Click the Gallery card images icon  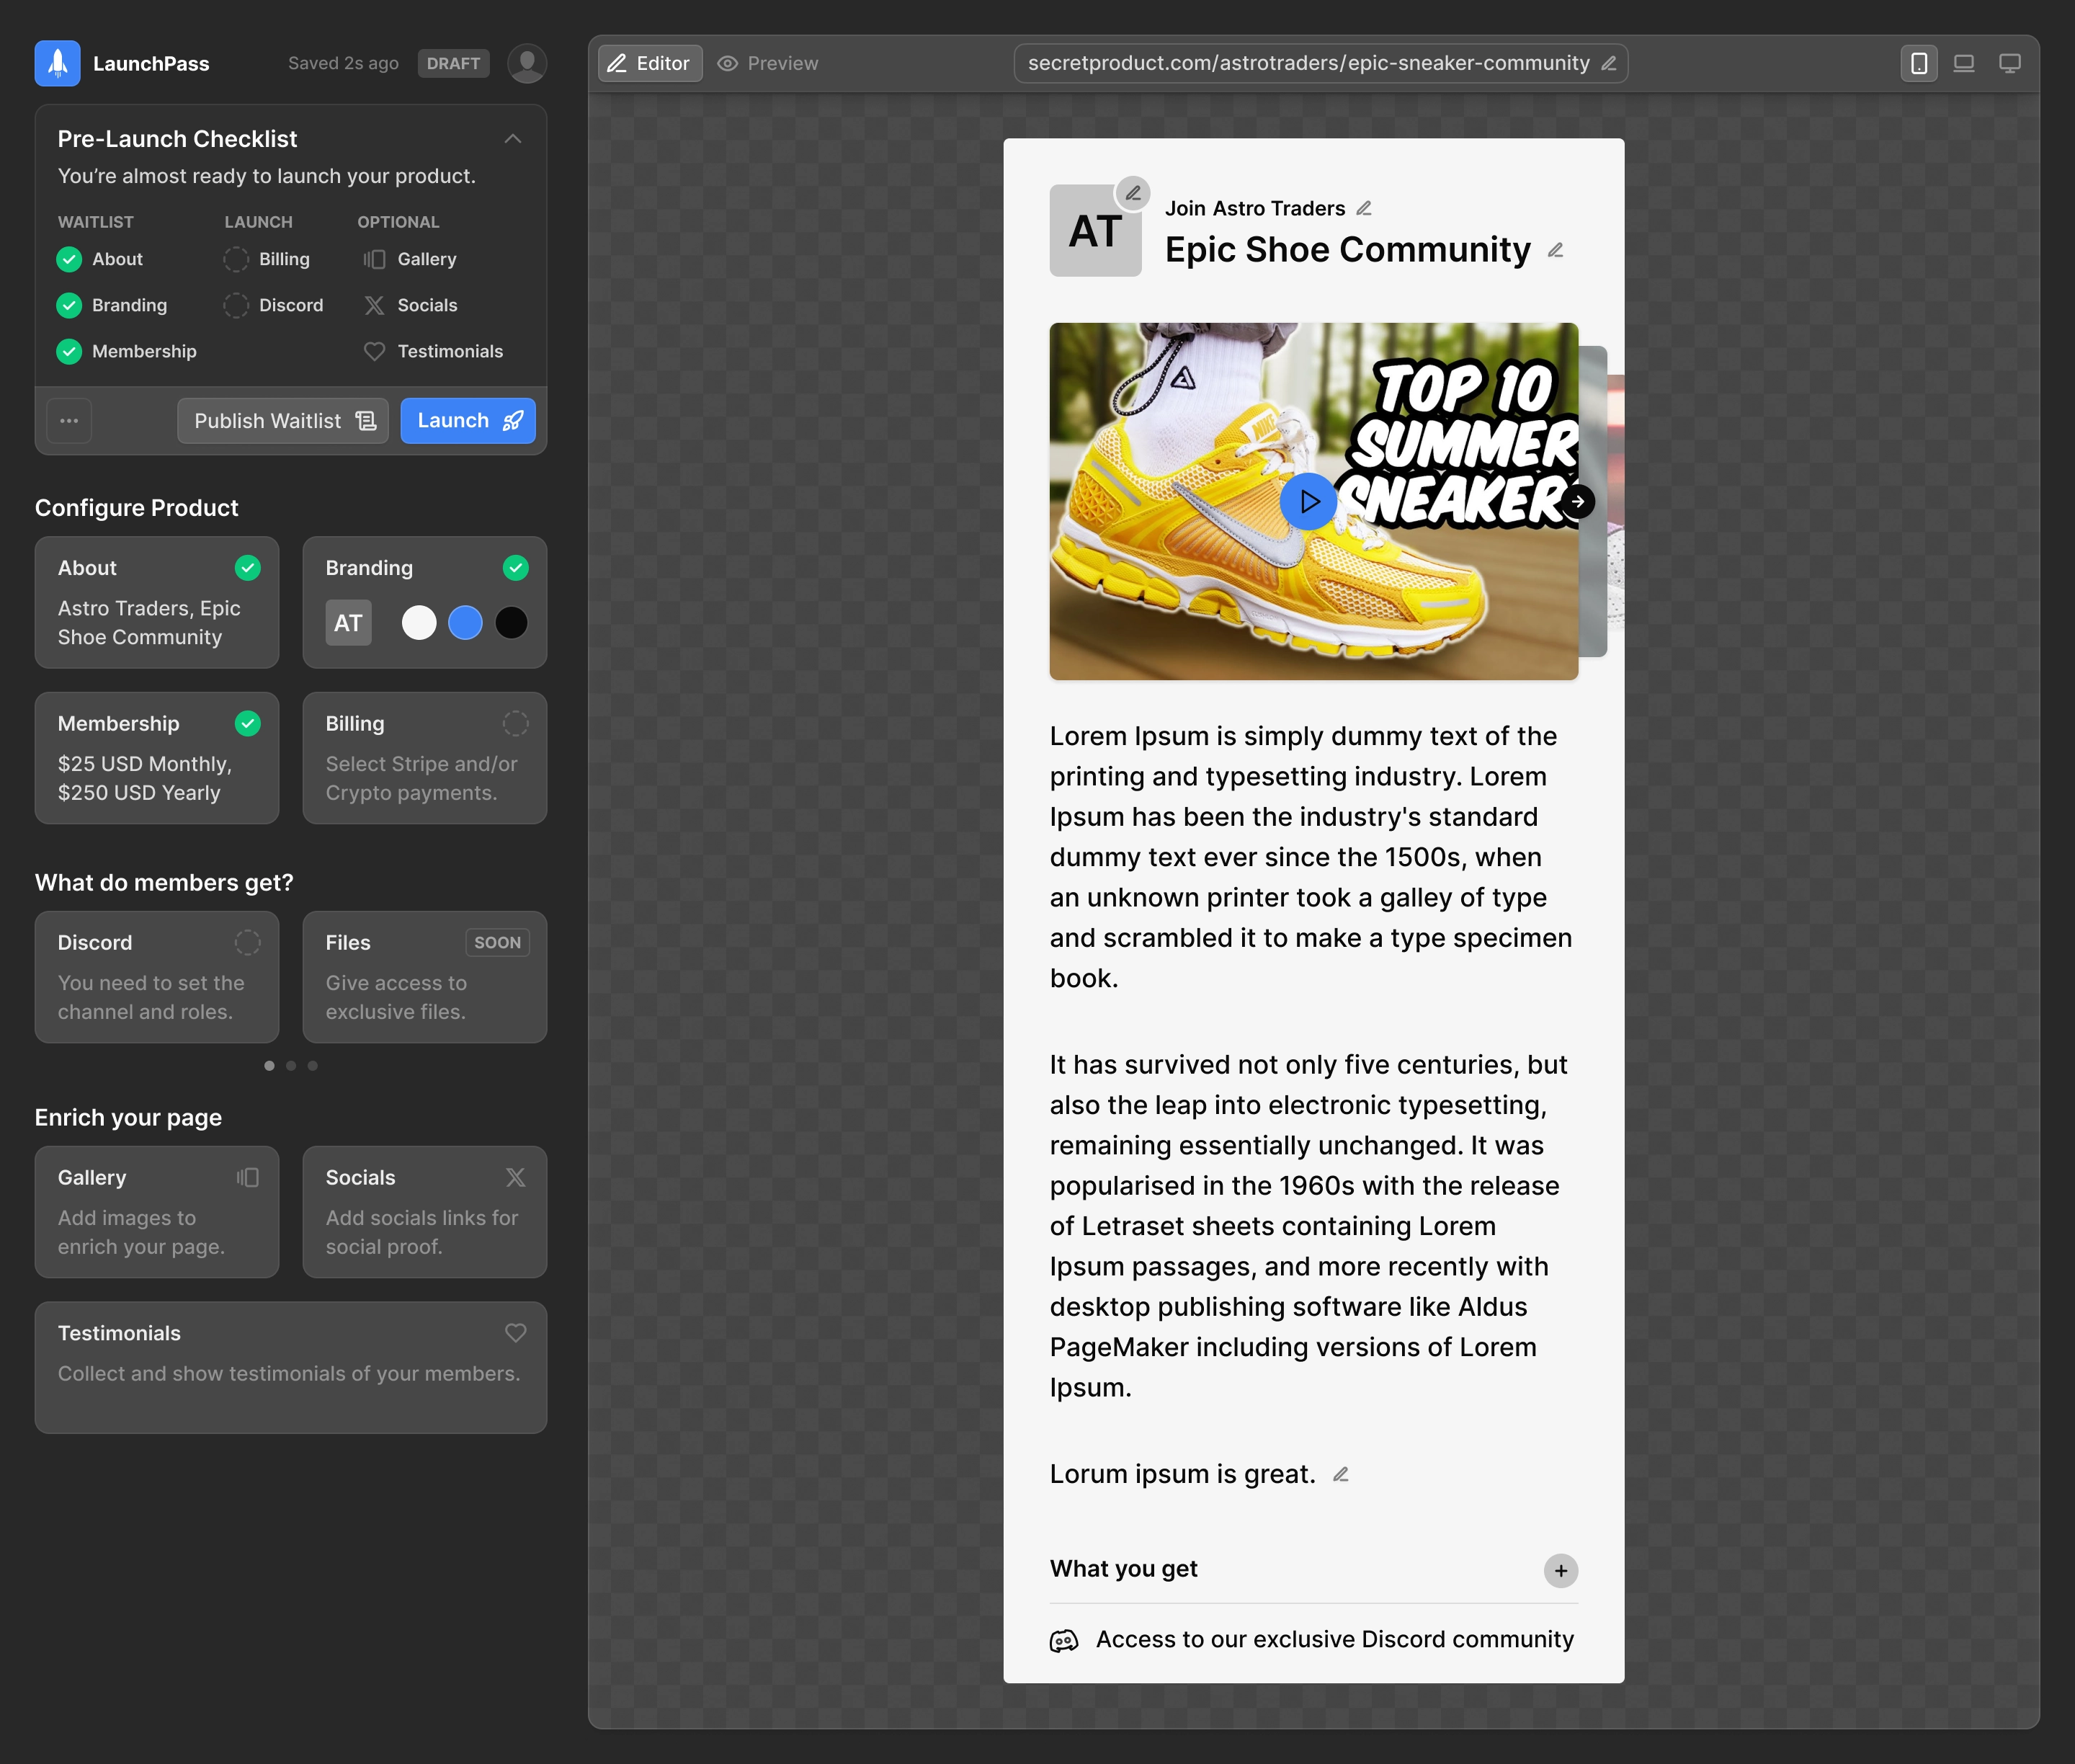point(247,1177)
